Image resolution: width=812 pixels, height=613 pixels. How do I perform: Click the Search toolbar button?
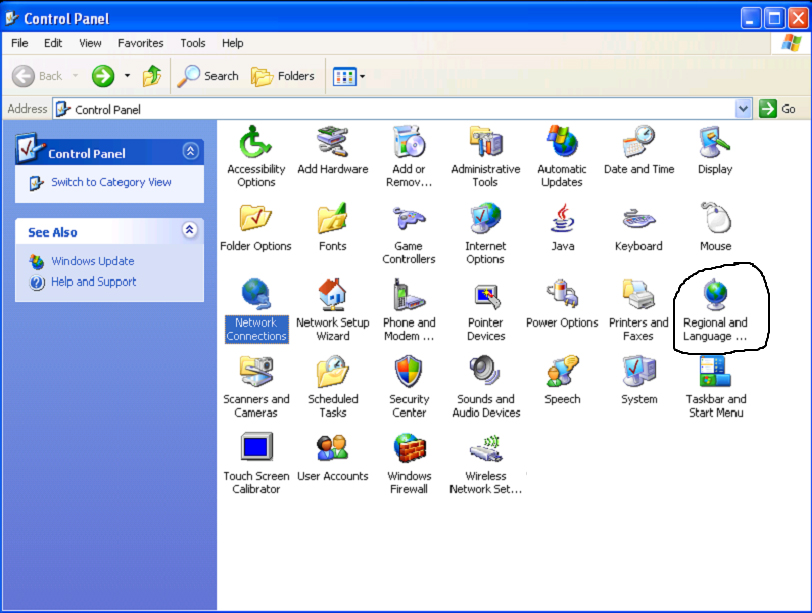(208, 76)
